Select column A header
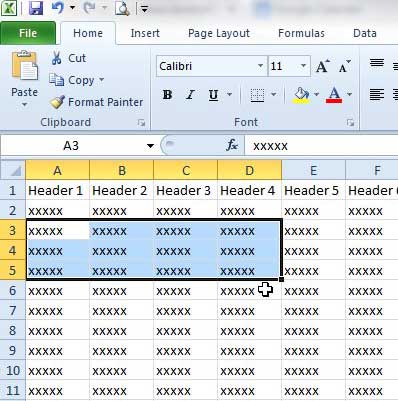 pyautogui.click(x=57, y=170)
